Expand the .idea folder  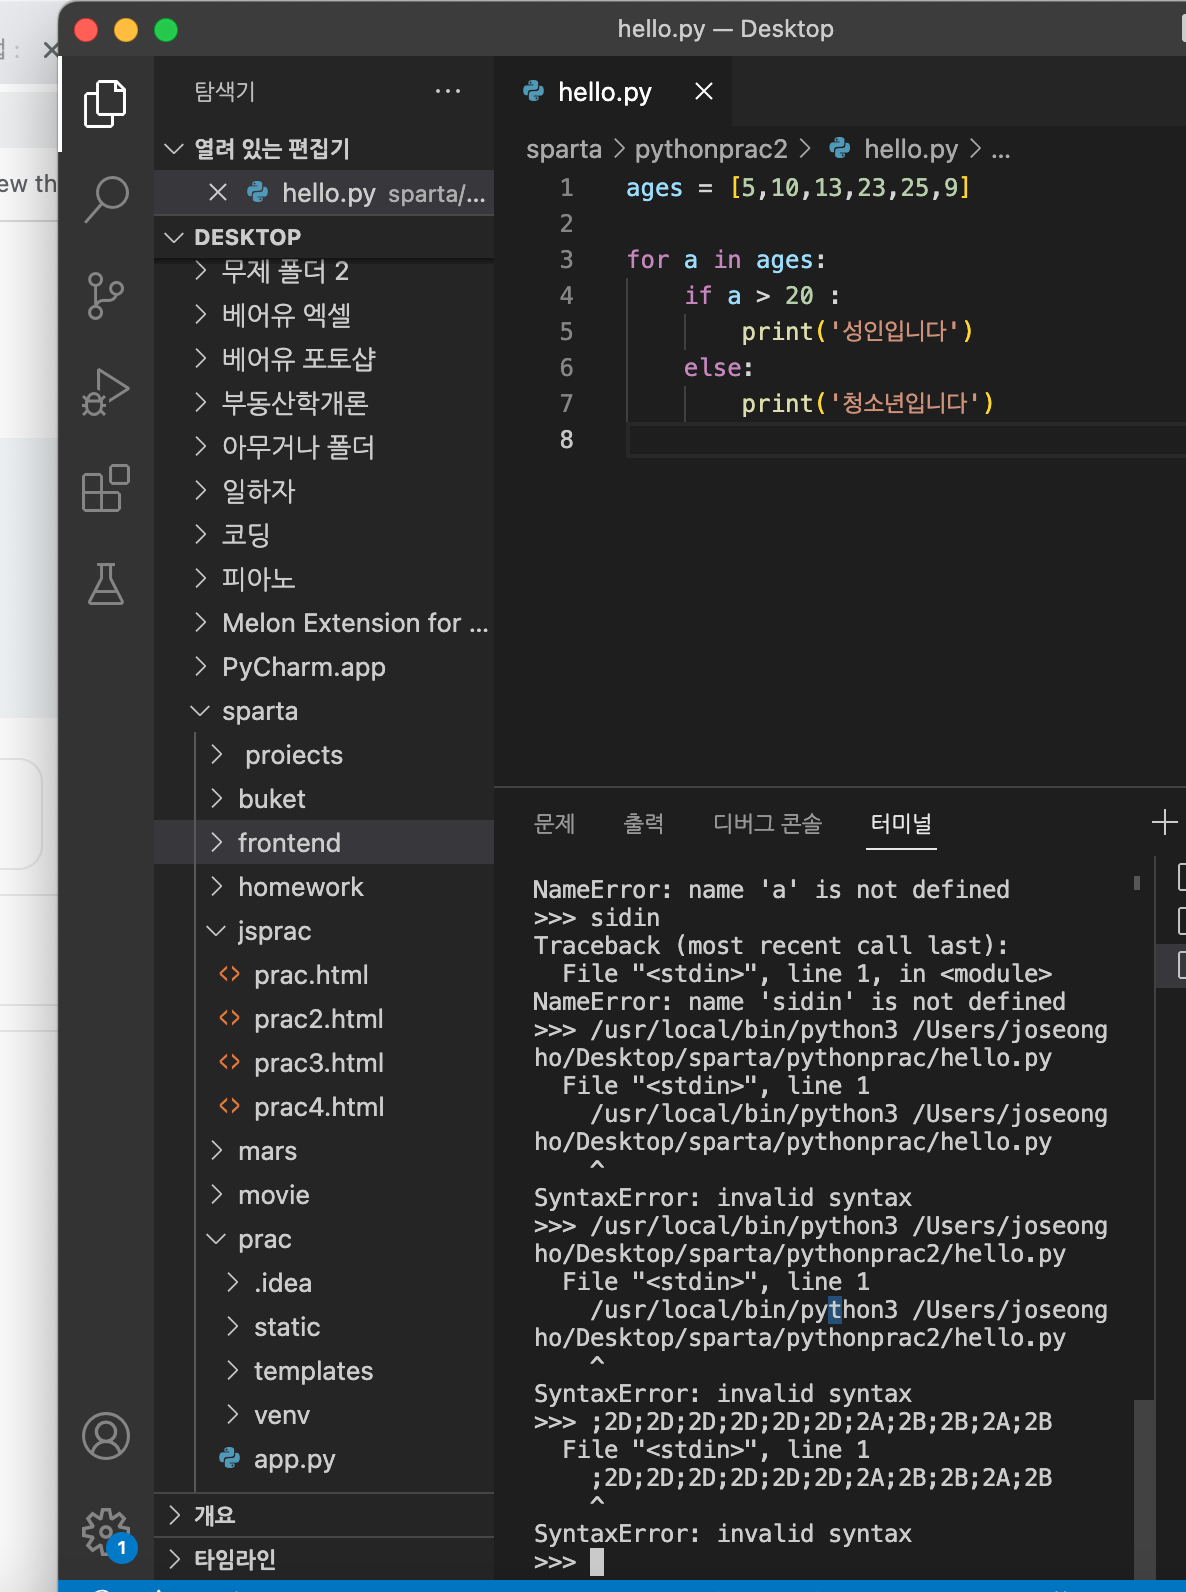324,1283
